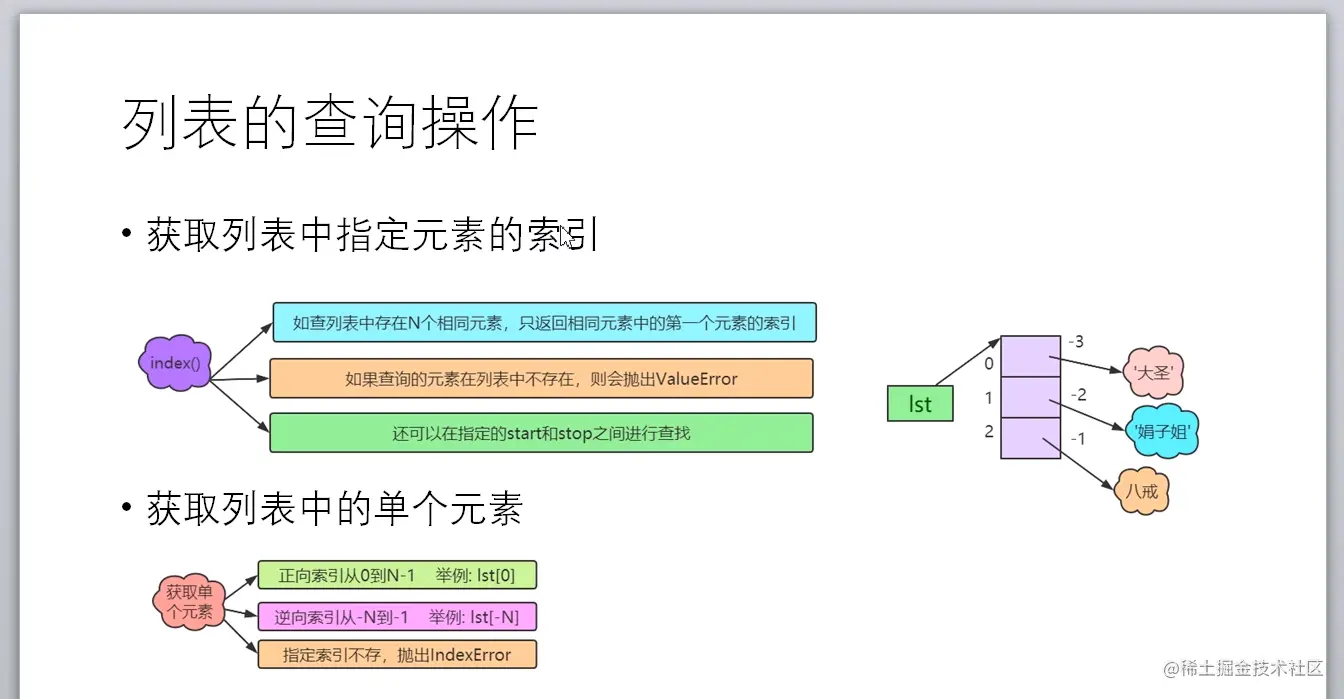The image size is (1344, 699).
Task: Select the green start和stop box
Action: click(541, 433)
